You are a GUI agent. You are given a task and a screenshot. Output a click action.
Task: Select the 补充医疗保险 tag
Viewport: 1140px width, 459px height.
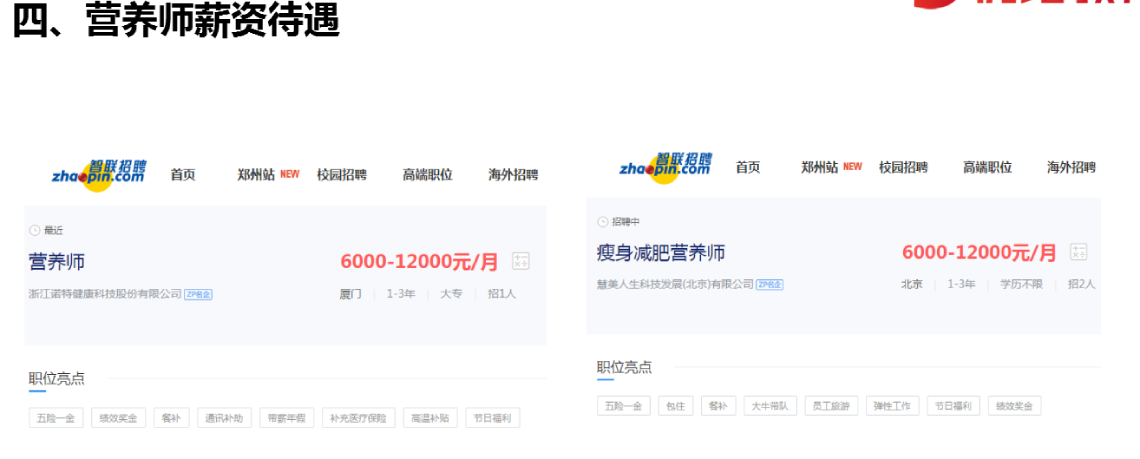point(359,418)
